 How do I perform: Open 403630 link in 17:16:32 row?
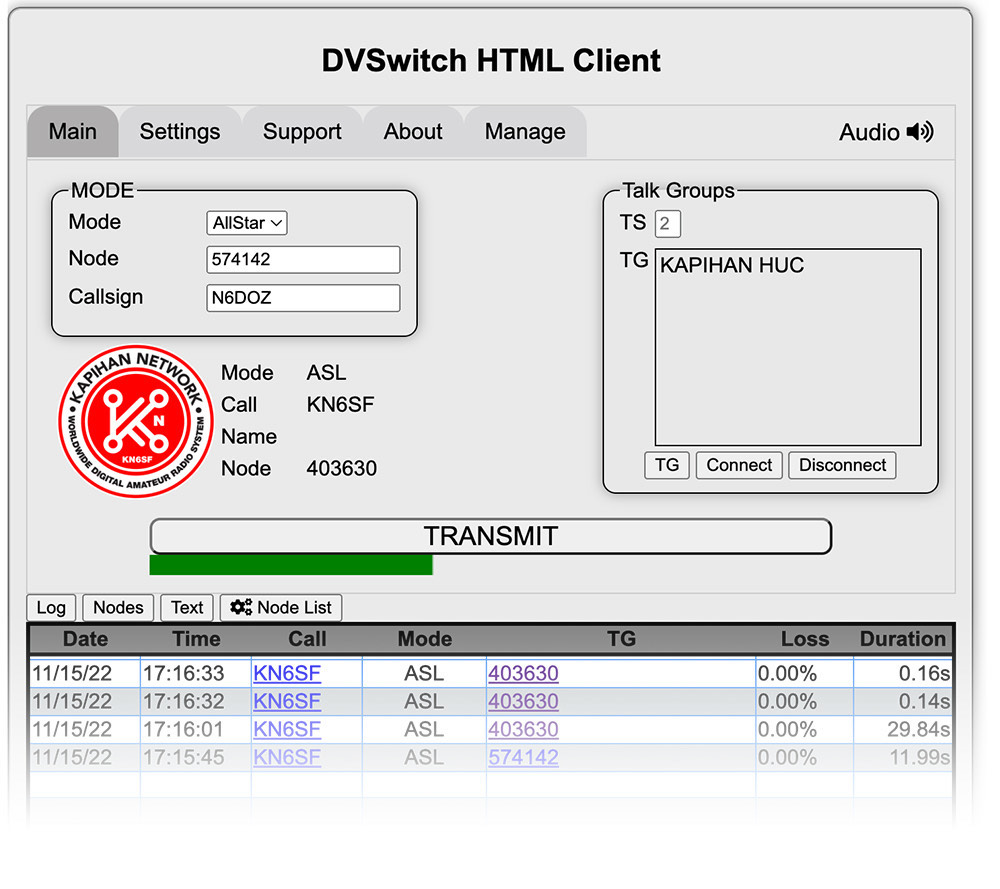pos(524,702)
